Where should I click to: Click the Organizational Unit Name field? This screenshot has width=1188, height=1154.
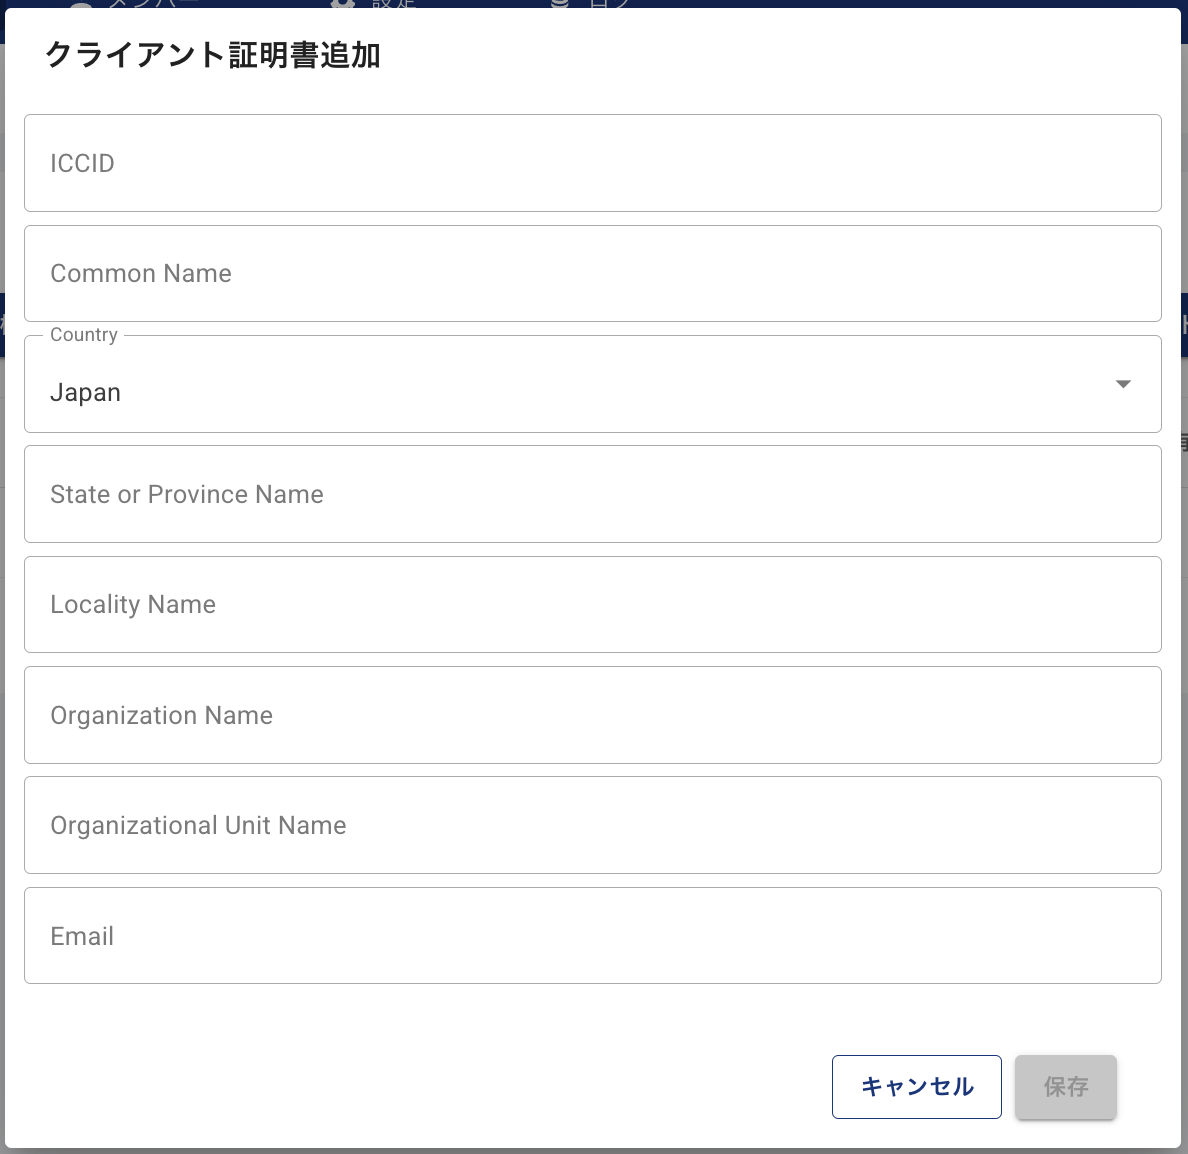(592, 825)
